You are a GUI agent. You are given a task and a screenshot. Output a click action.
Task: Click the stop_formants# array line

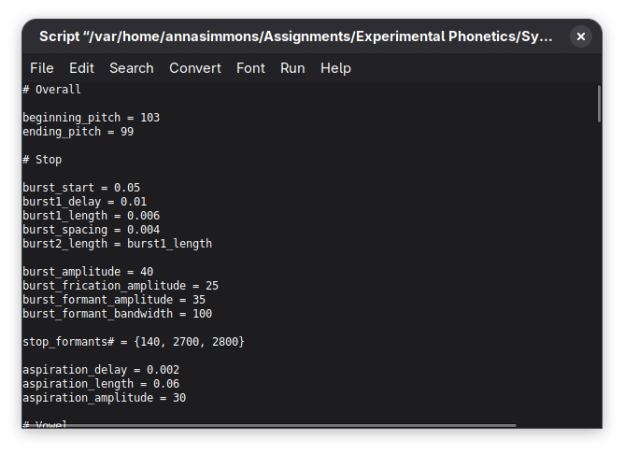point(133,342)
